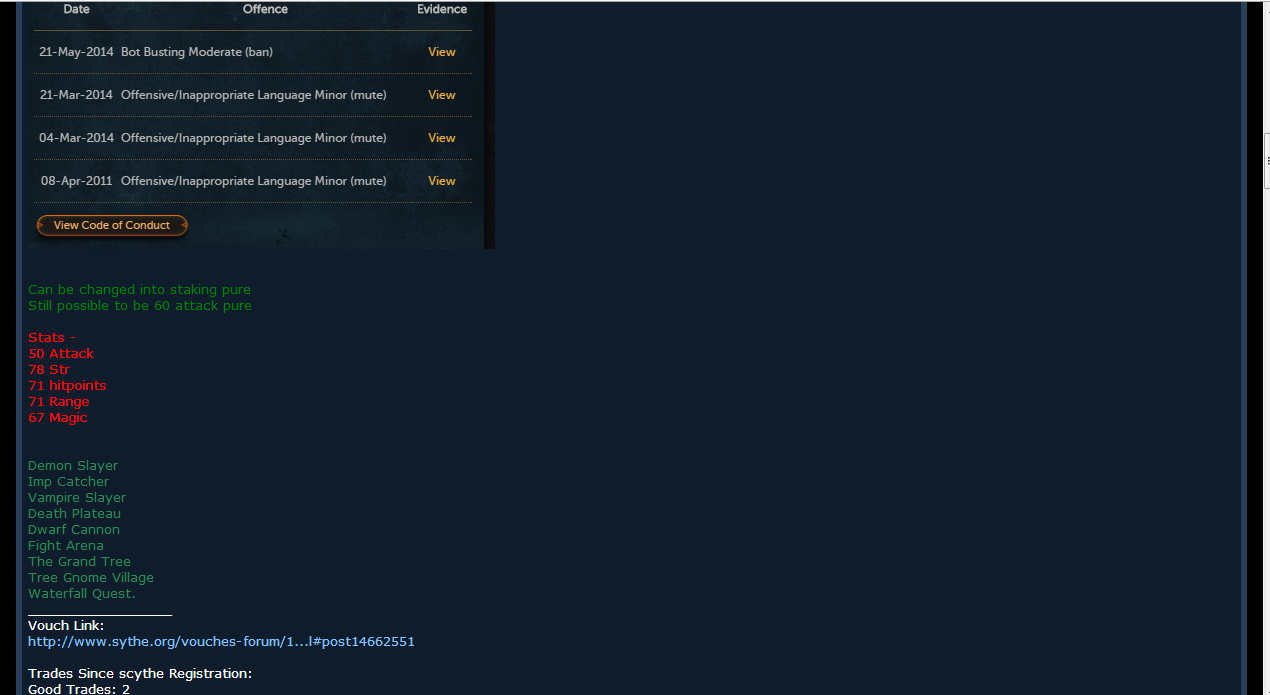Viewport: 1270px width, 695px height.
Task: Click the 'Good Trades: 2' line
Action: pyautogui.click(x=79, y=689)
